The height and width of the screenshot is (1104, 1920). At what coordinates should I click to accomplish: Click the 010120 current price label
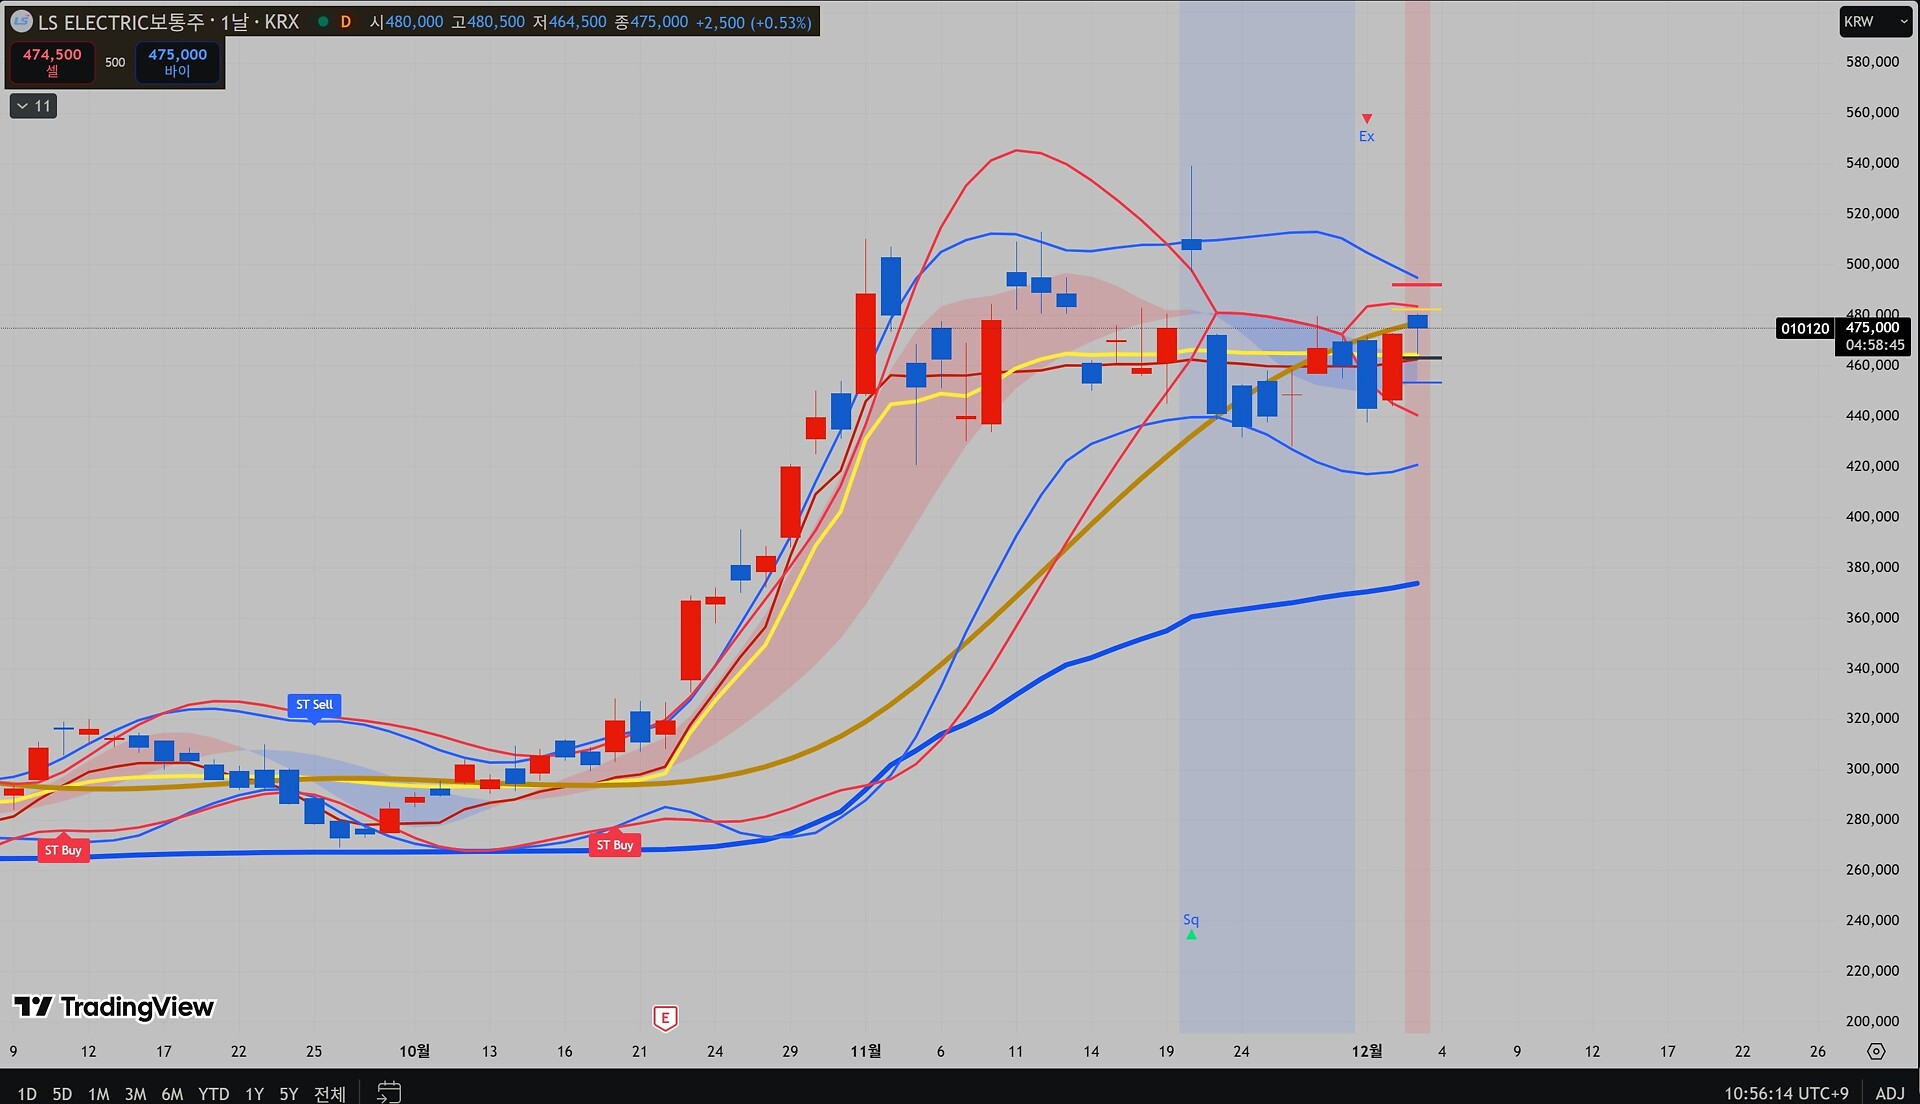pyautogui.click(x=1804, y=328)
